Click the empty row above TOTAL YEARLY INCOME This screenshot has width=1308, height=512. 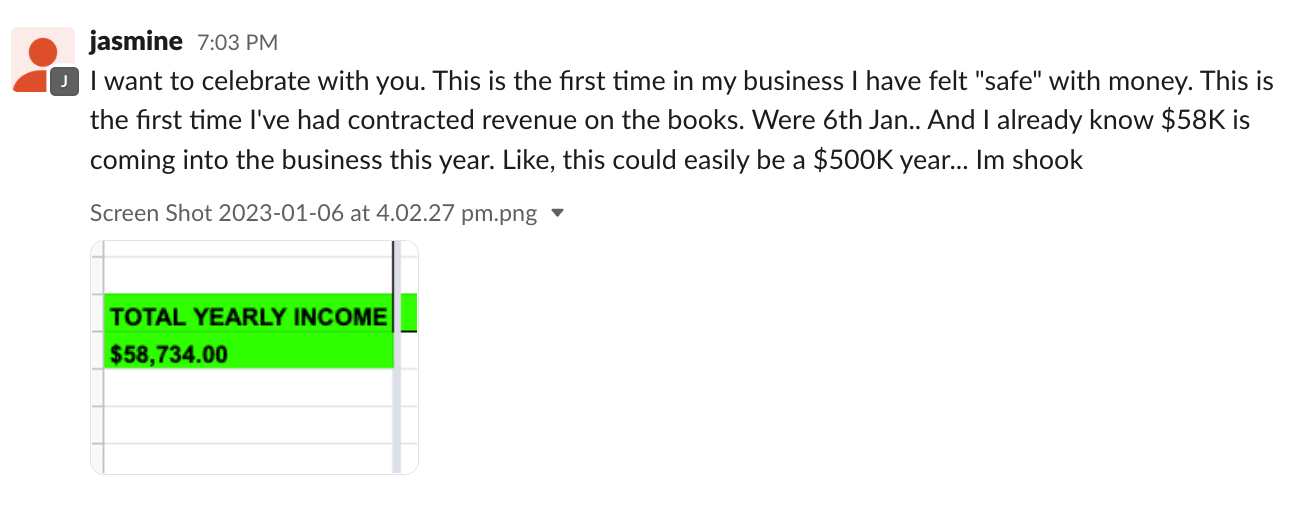point(248,275)
